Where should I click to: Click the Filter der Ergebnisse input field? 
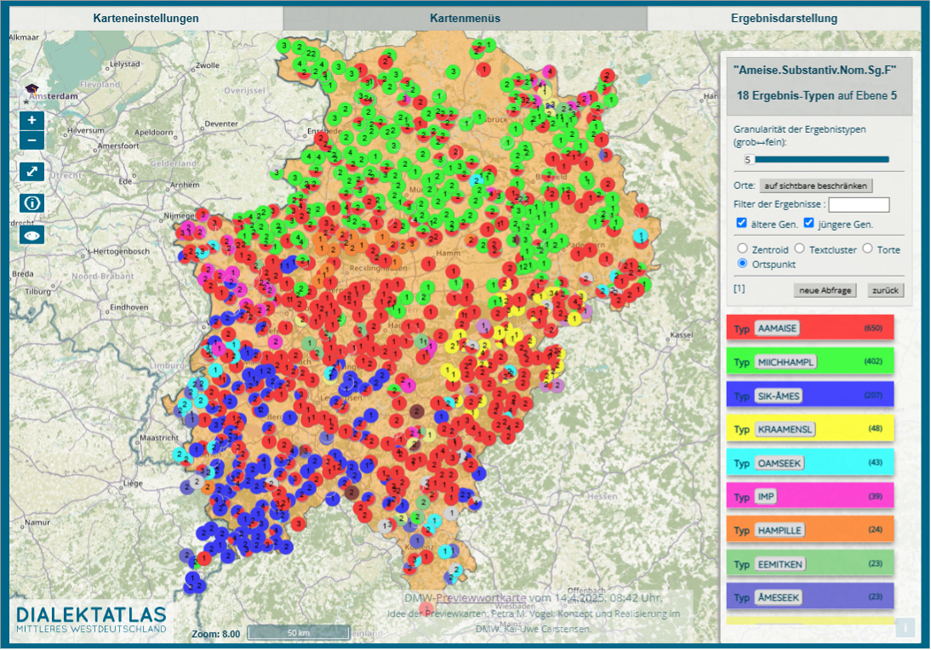[x=859, y=205]
